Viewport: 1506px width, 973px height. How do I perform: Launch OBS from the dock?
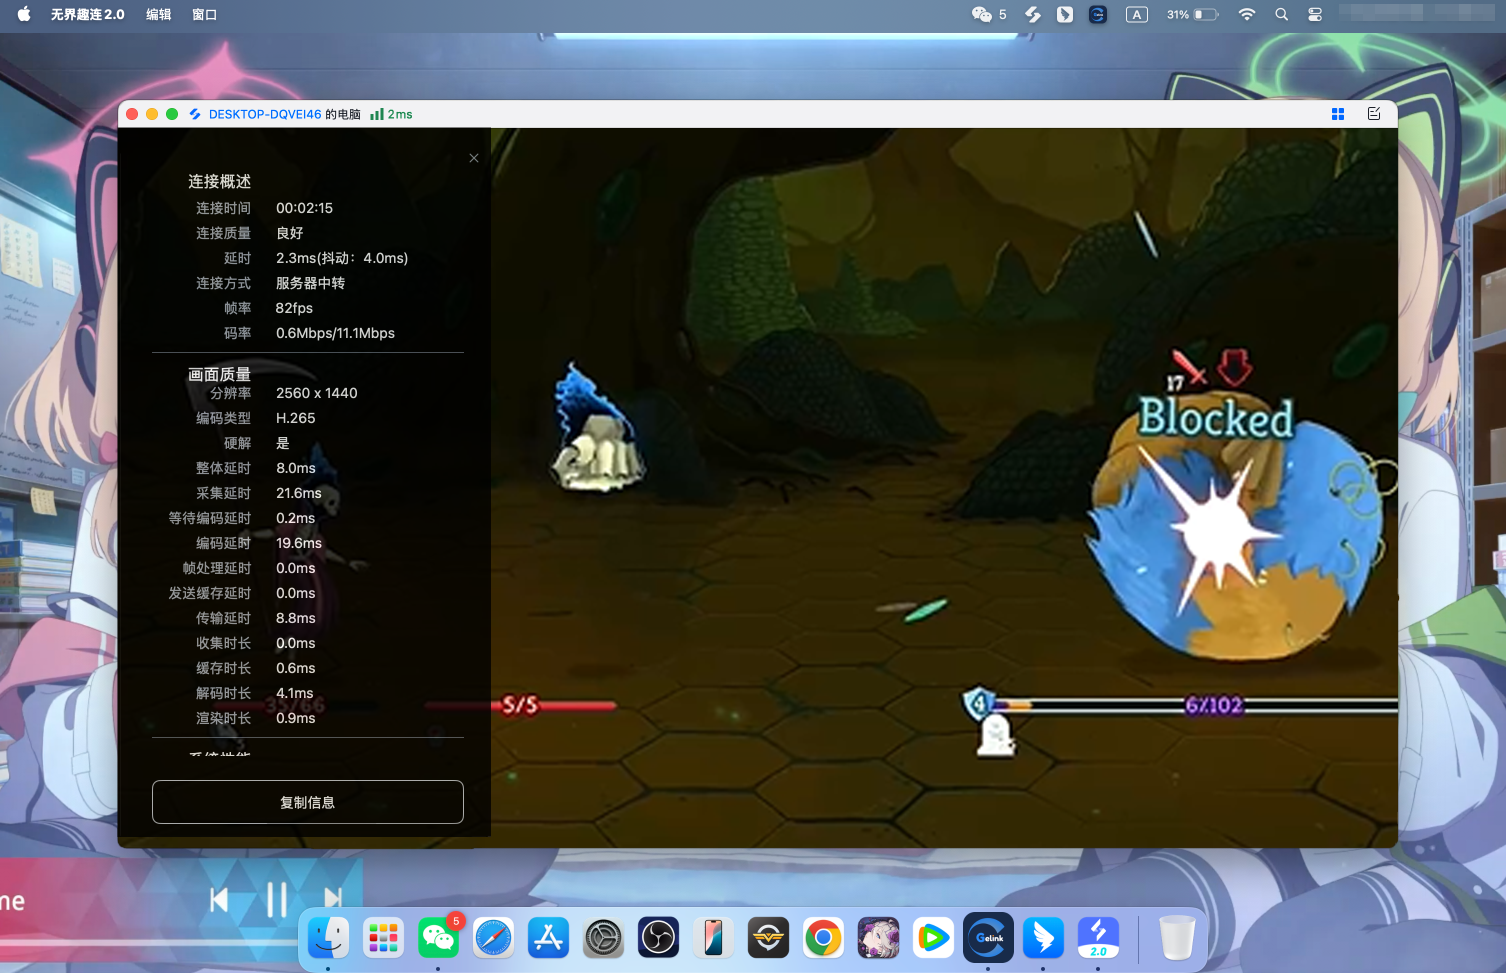point(658,938)
